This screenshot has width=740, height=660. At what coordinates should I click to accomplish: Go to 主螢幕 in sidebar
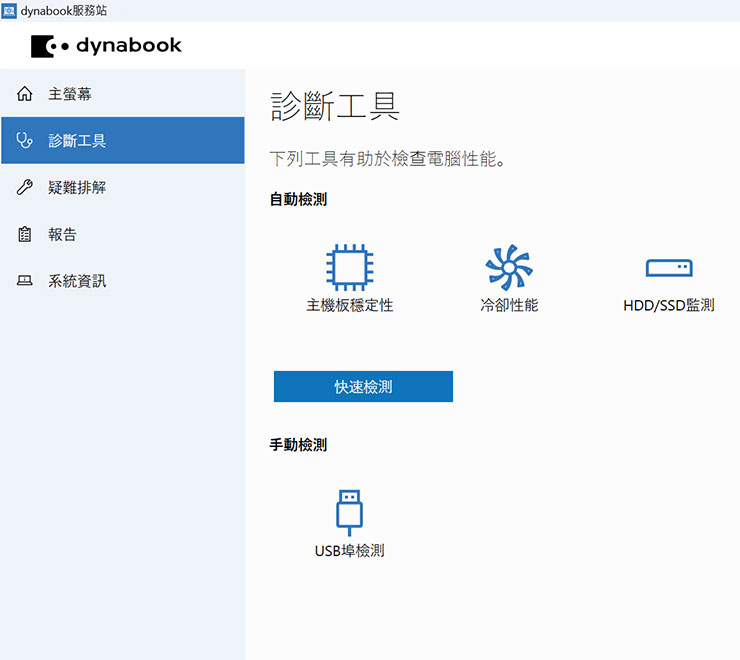tap(123, 93)
